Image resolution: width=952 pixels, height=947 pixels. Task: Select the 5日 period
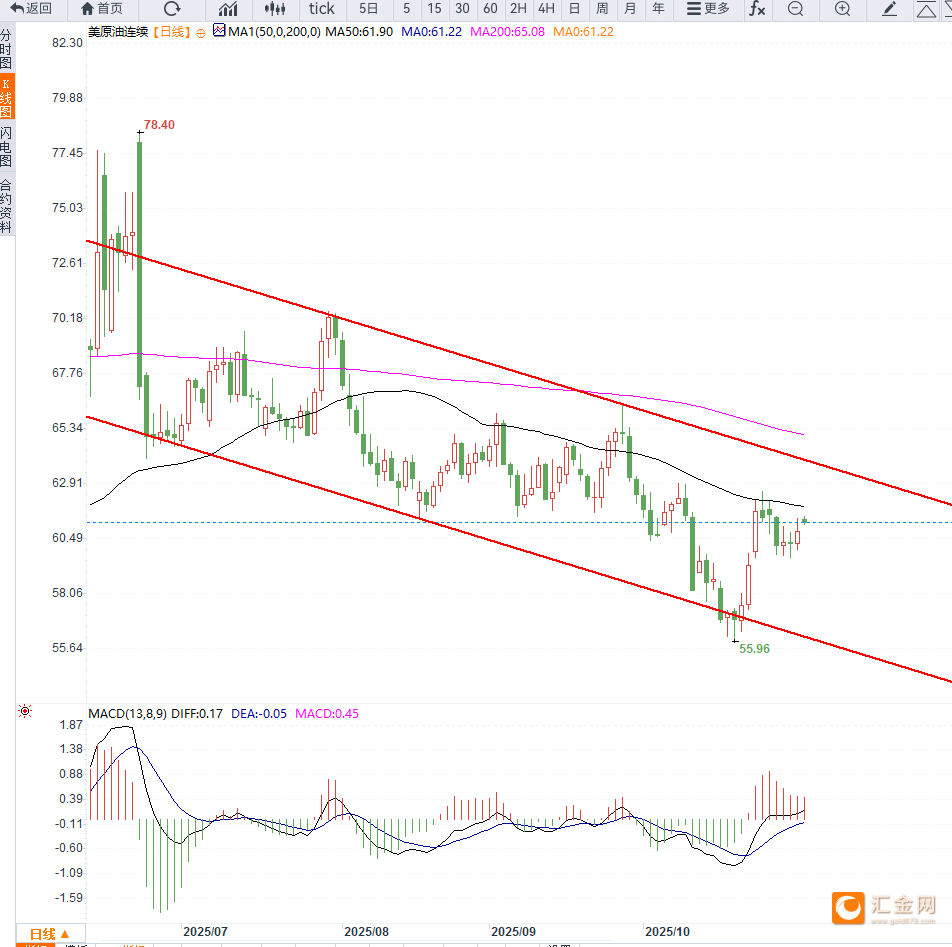(x=369, y=8)
